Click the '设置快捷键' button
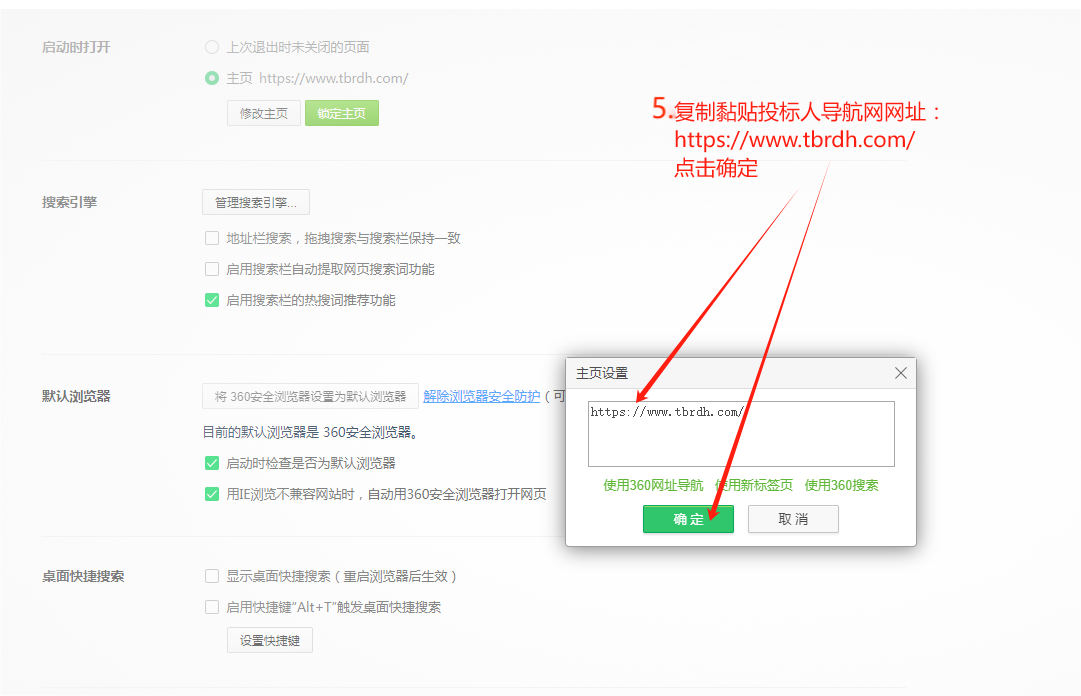The height and width of the screenshot is (696, 1081). pos(270,640)
